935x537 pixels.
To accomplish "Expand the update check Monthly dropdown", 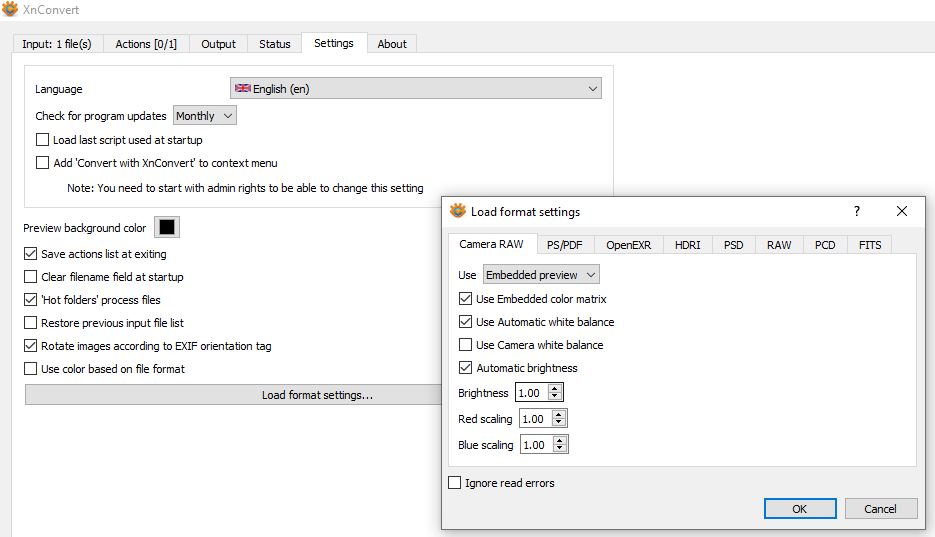I will [x=205, y=116].
